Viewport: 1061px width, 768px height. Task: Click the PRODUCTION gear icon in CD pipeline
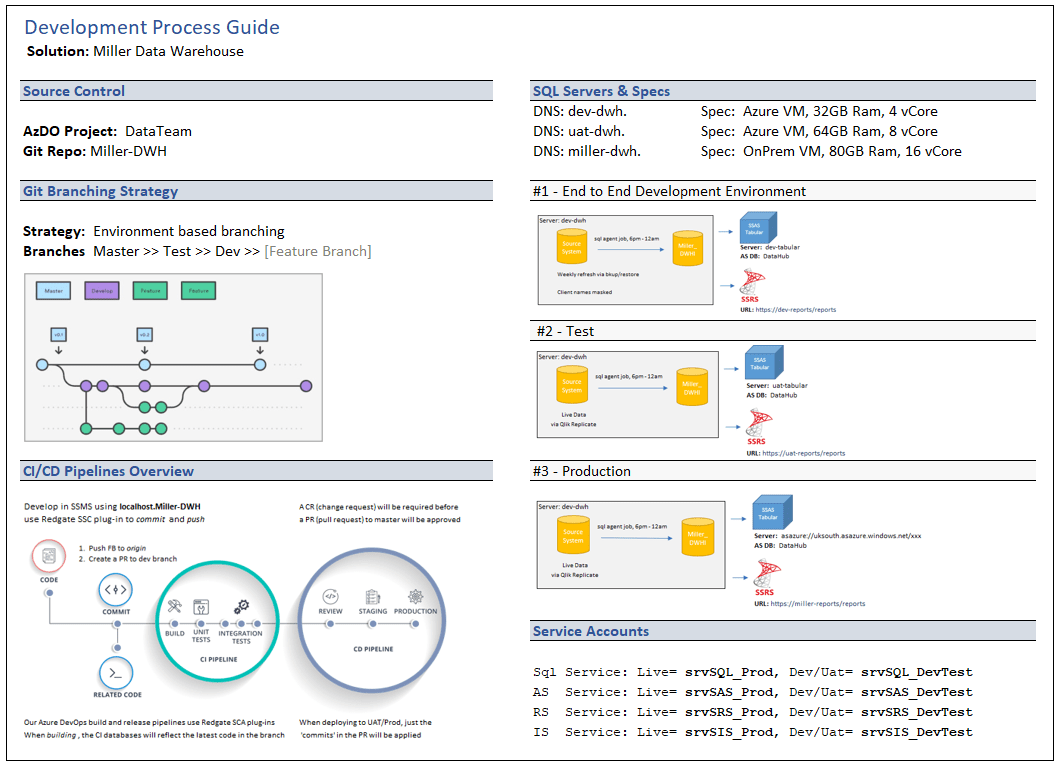tap(415, 596)
